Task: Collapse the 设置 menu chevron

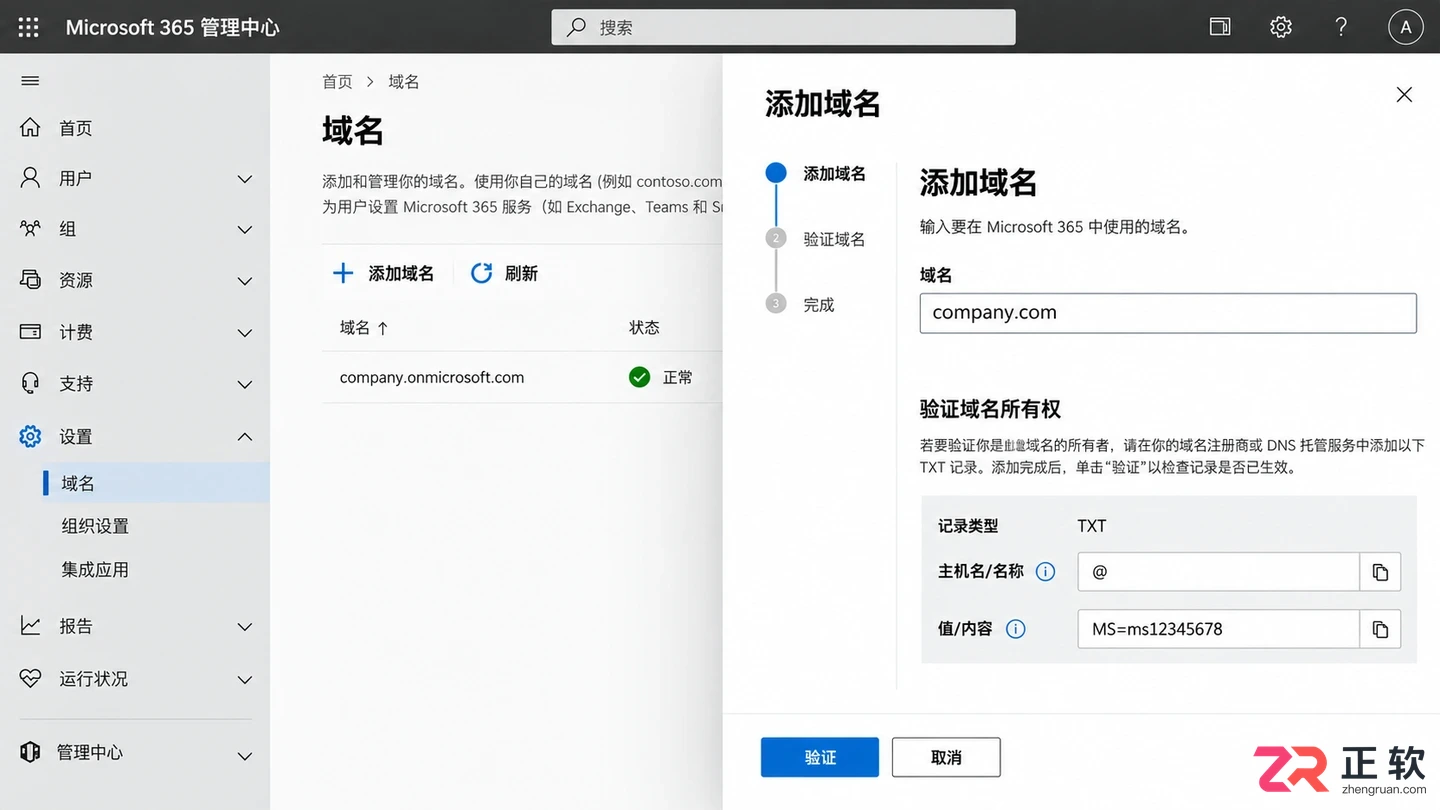Action: [245, 437]
